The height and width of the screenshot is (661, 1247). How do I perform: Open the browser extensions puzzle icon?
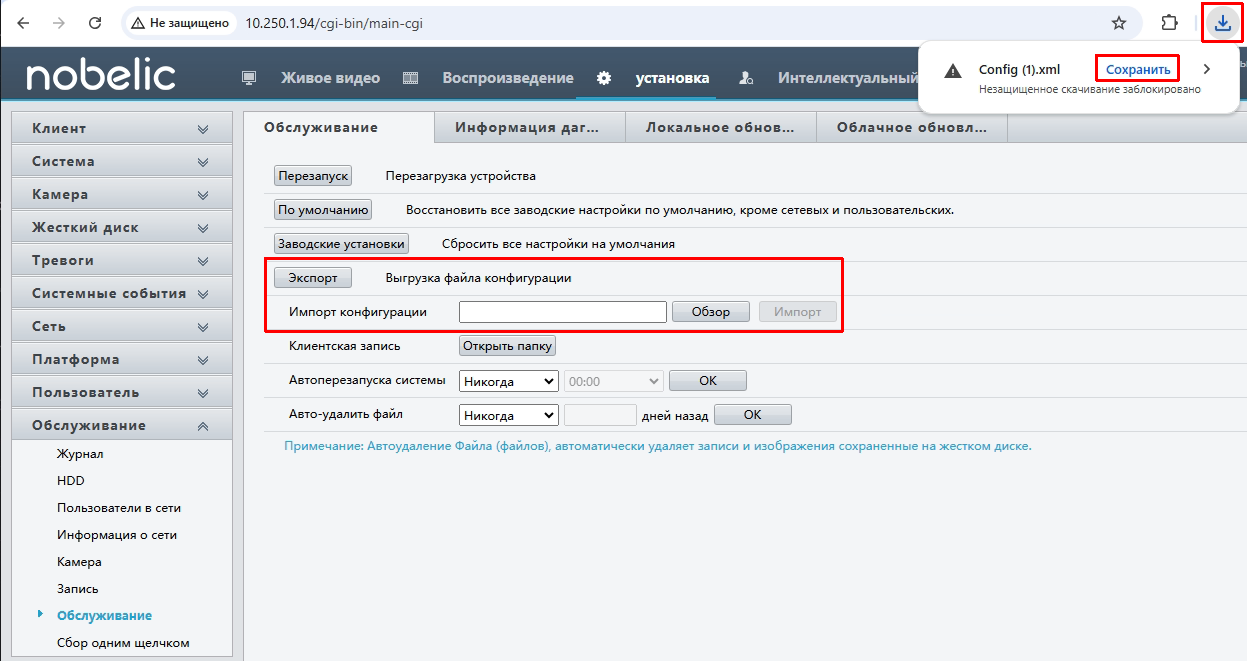coord(1169,22)
